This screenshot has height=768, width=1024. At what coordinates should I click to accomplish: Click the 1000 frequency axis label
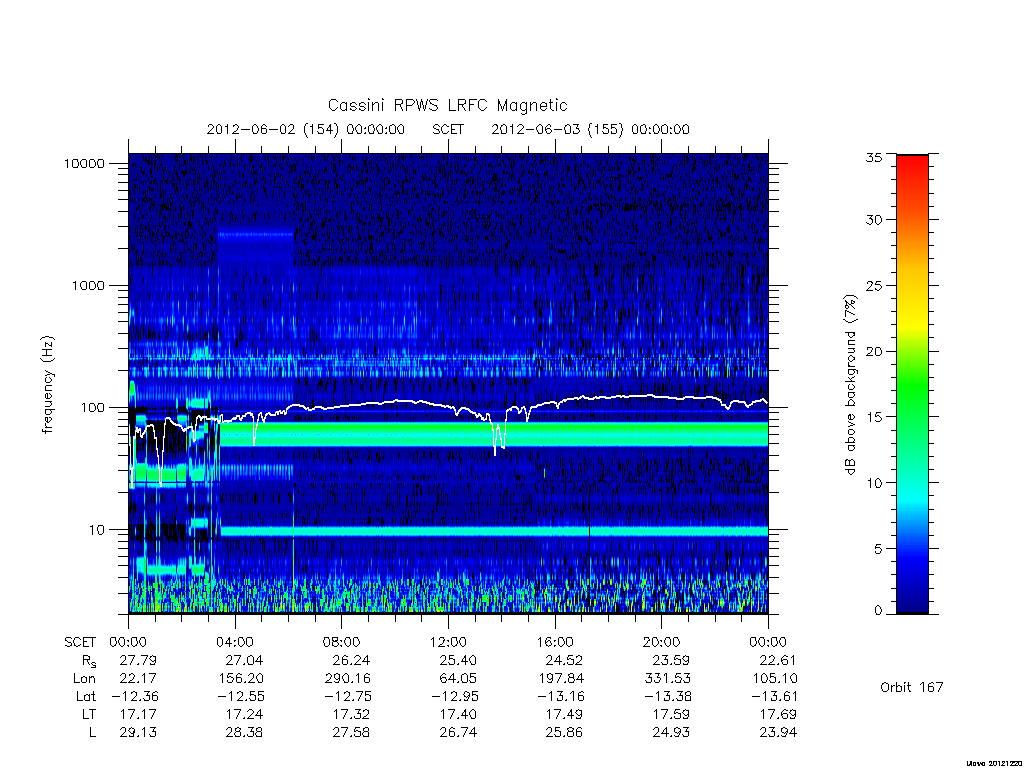[x=88, y=285]
